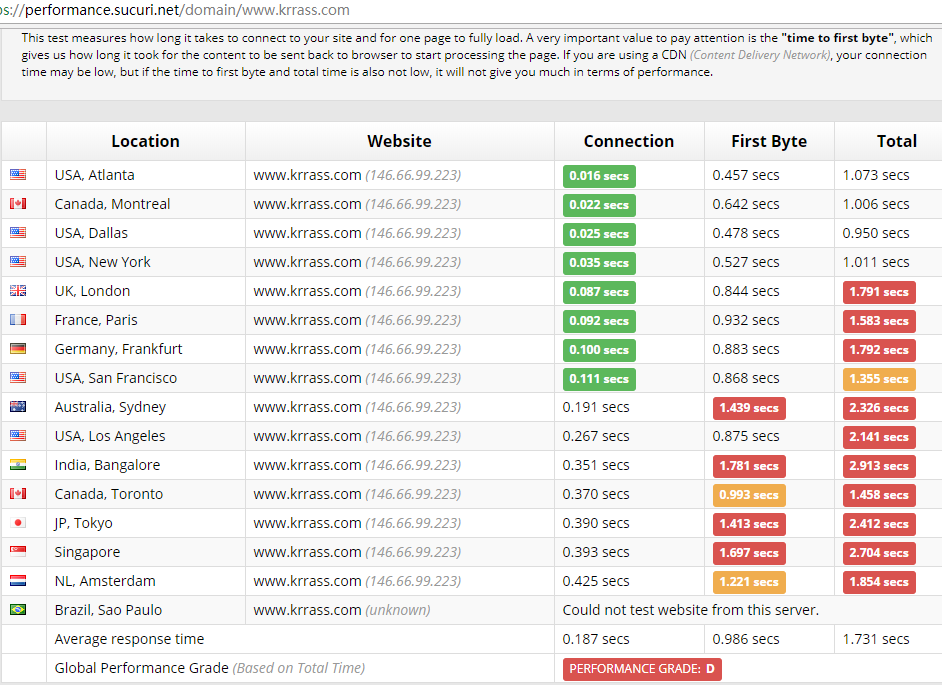Click the Netherlands flag icon for Amsterdam
This screenshot has height=685, width=942.
click(x=18, y=581)
